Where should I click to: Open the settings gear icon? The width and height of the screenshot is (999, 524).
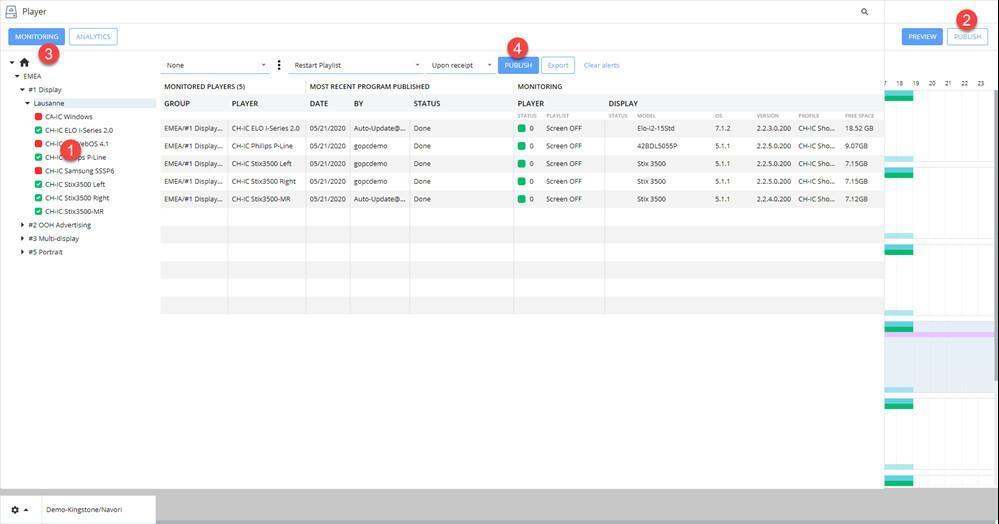15,510
